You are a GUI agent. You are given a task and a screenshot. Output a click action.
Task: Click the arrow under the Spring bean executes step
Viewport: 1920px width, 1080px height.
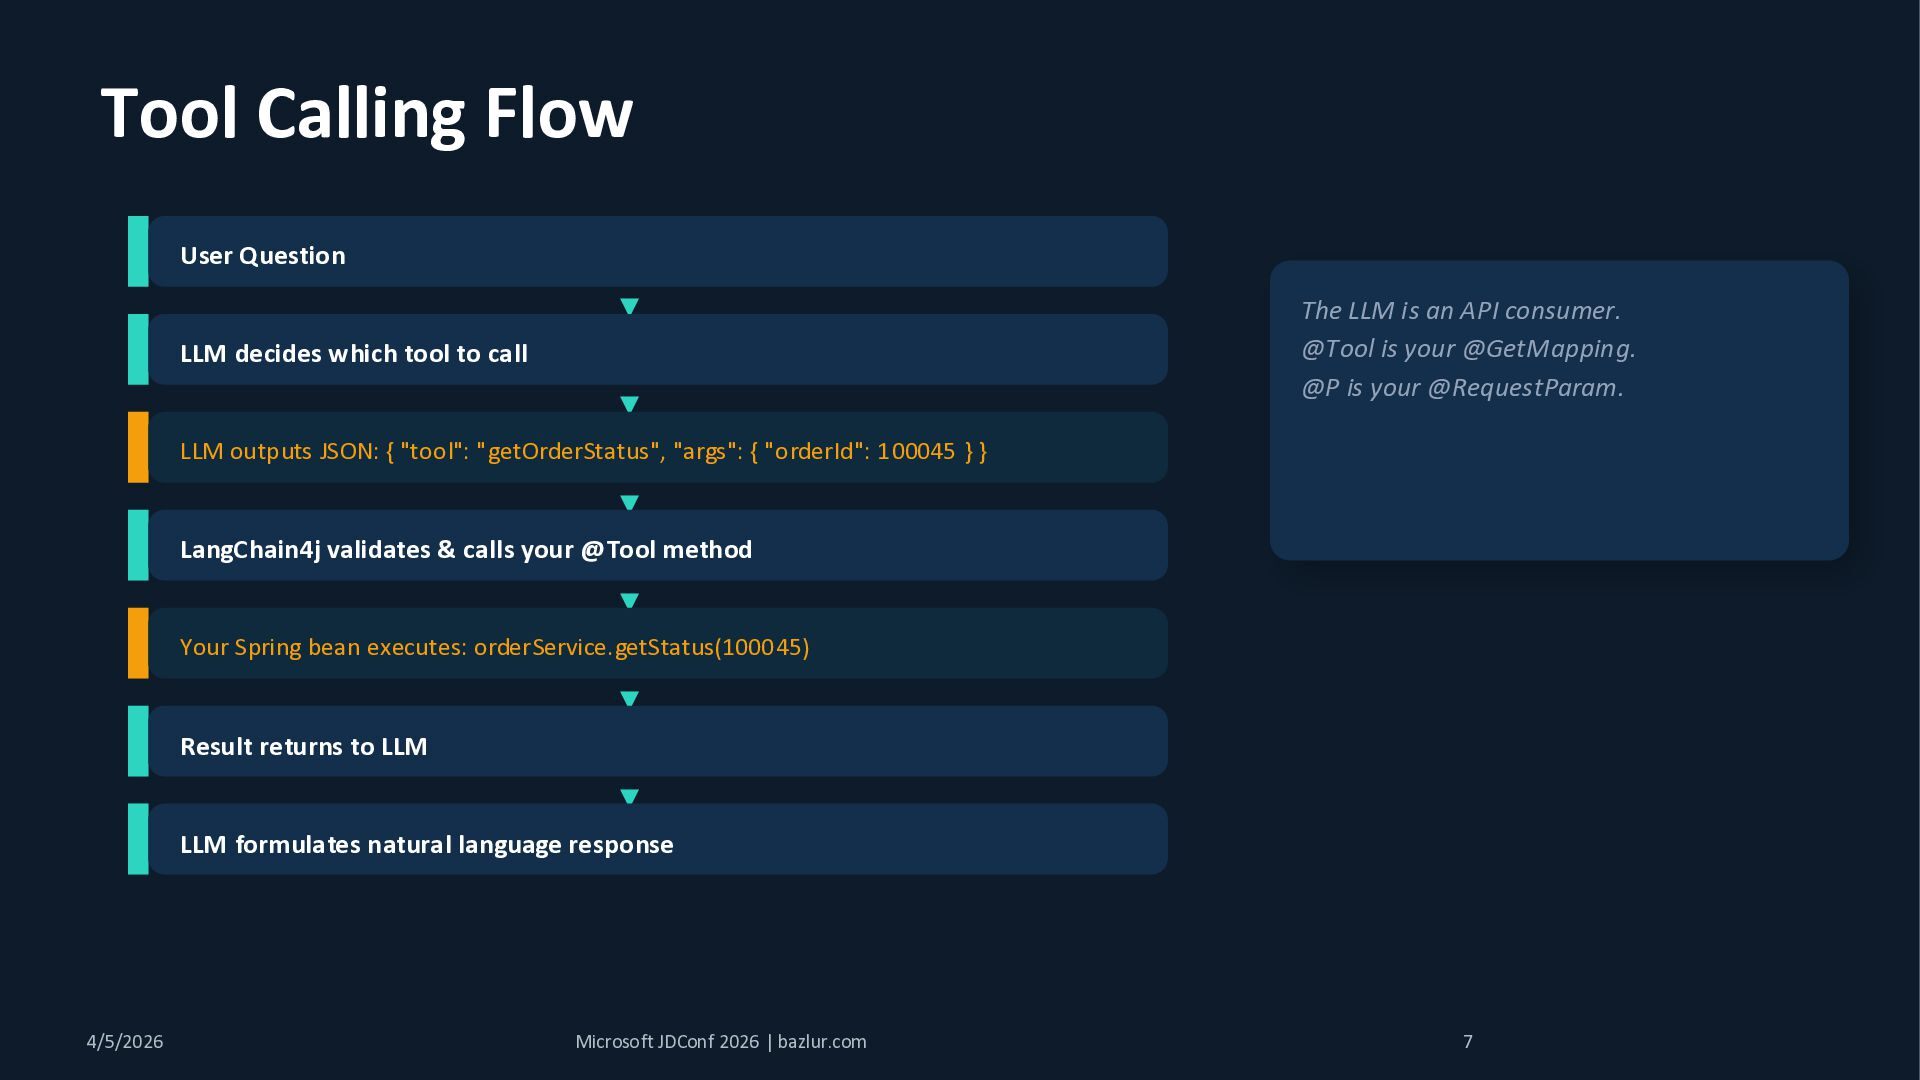click(629, 698)
